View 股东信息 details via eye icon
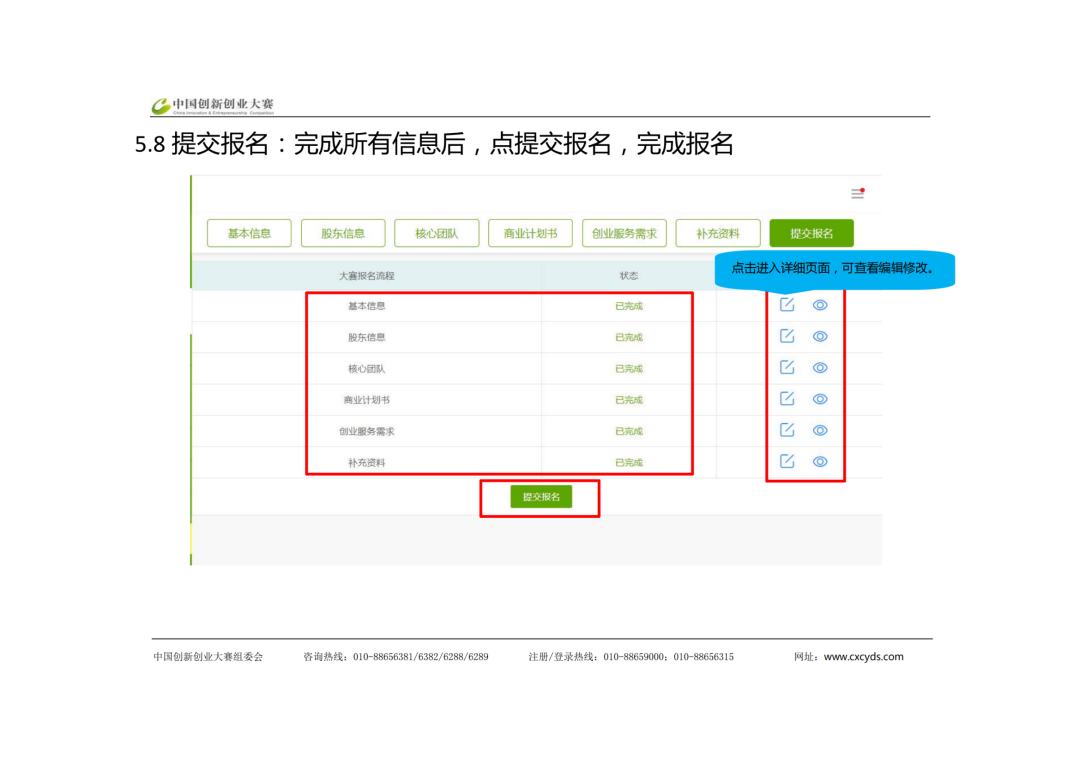1080x764 pixels. [x=820, y=336]
